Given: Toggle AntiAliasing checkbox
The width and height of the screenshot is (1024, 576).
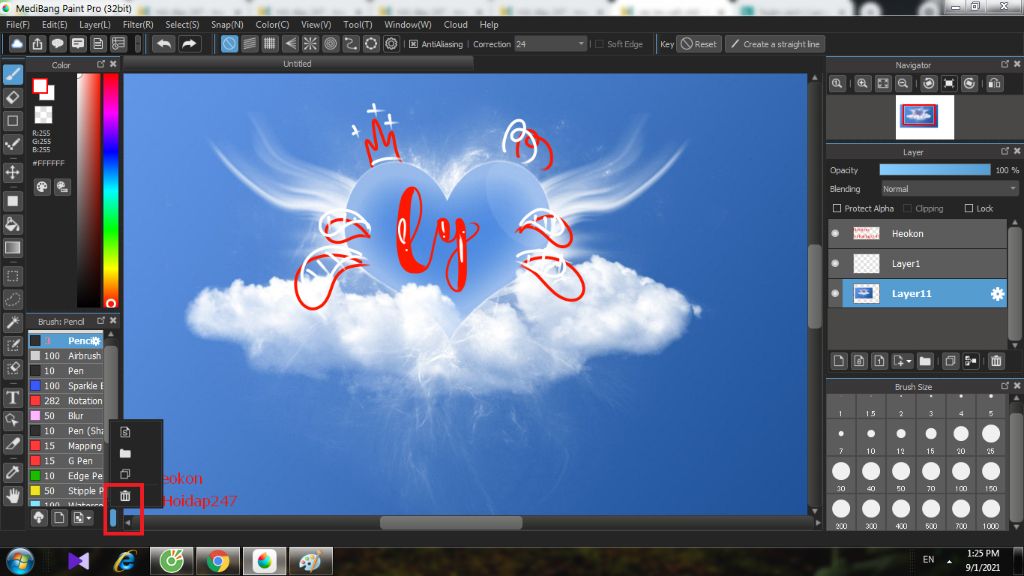Looking at the screenshot, I should point(413,44).
